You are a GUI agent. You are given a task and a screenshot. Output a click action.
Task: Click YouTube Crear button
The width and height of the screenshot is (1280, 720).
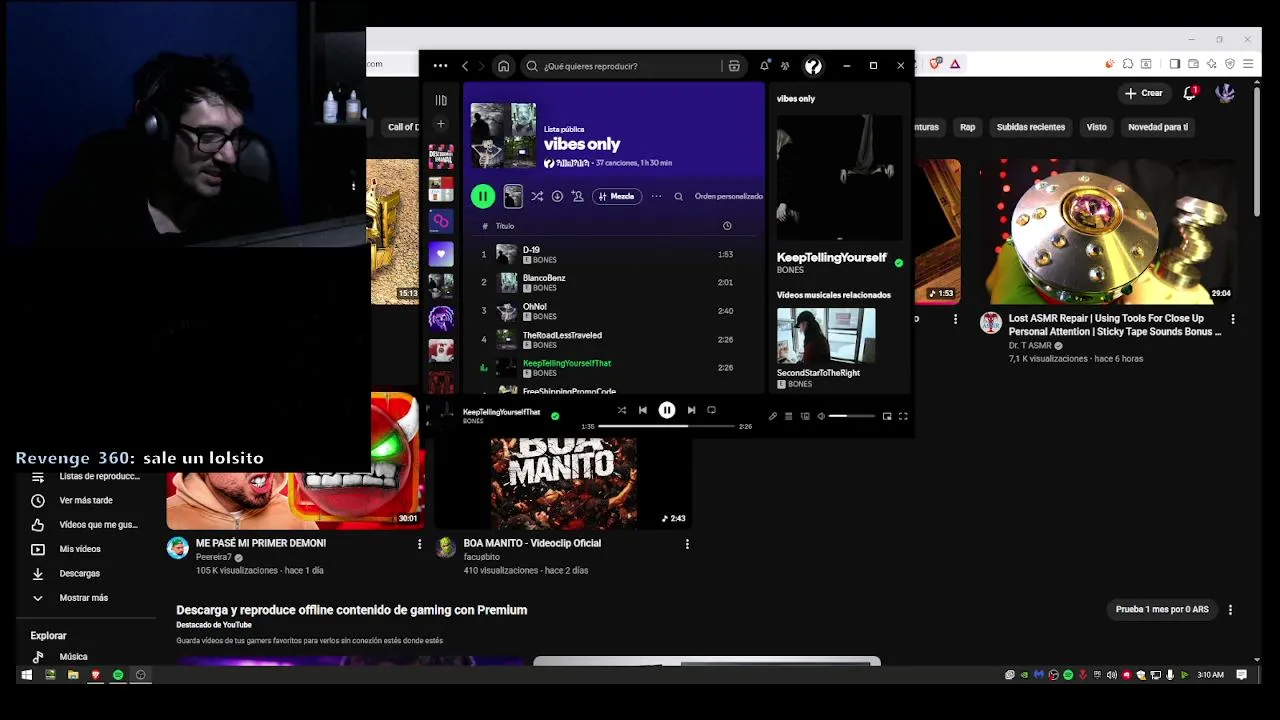[x=1143, y=93]
